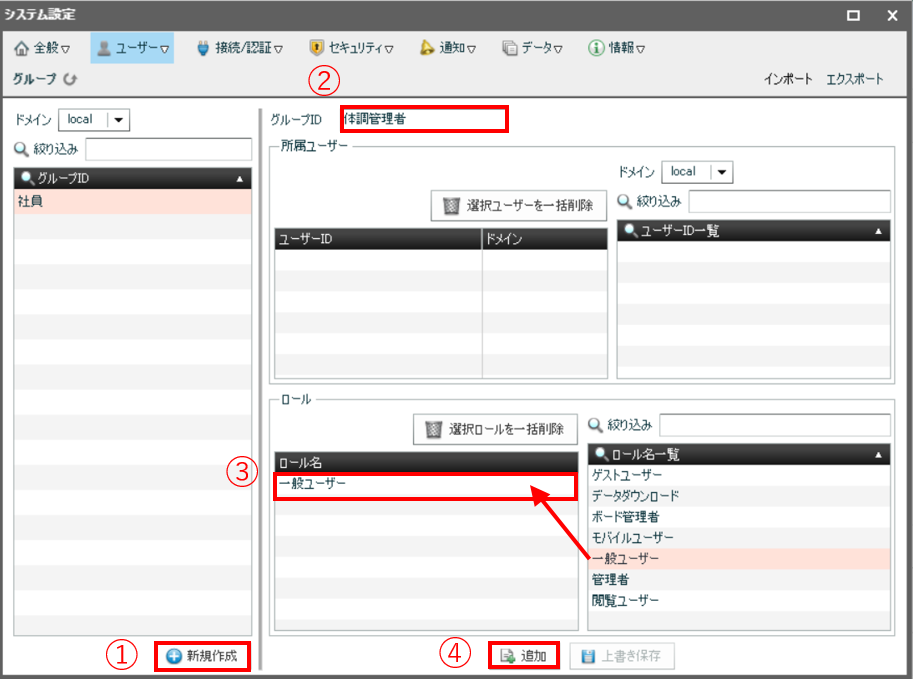Open the 通知 bell menu
The image size is (913, 679).
coord(446,47)
